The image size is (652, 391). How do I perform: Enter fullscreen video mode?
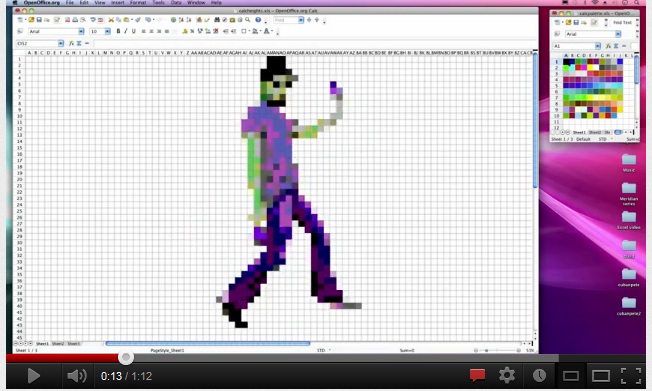click(631, 376)
